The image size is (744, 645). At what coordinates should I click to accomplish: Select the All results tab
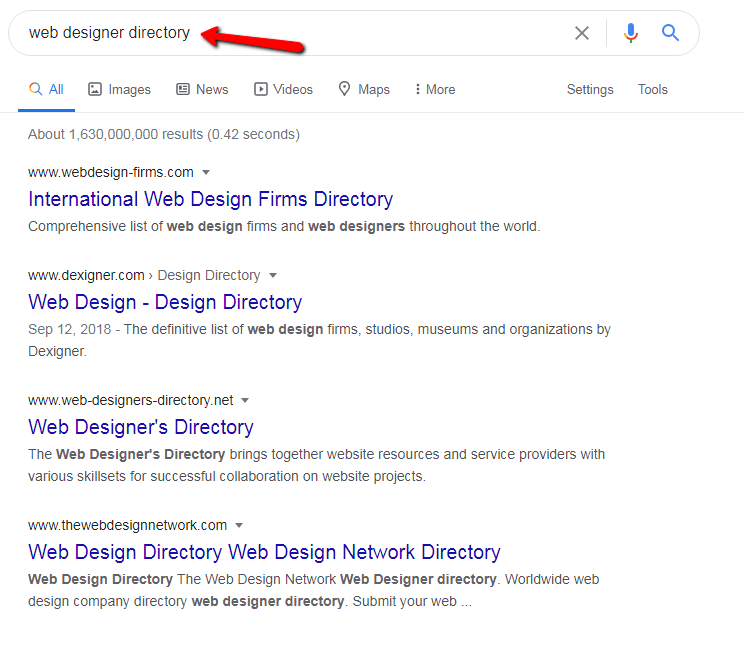(x=46, y=89)
